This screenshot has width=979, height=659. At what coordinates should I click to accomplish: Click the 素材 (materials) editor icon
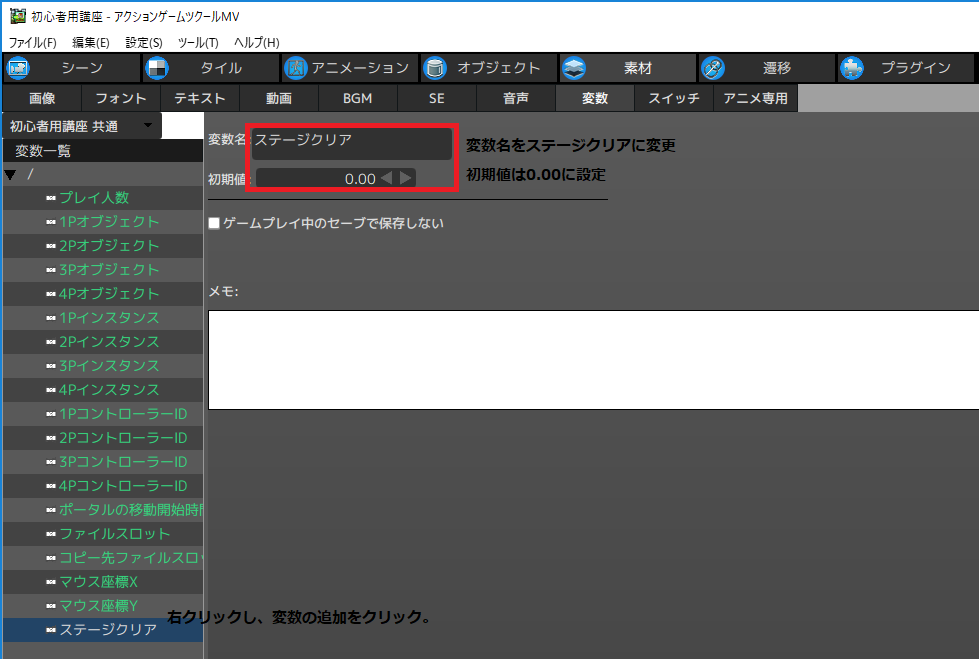tap(573, 68)
